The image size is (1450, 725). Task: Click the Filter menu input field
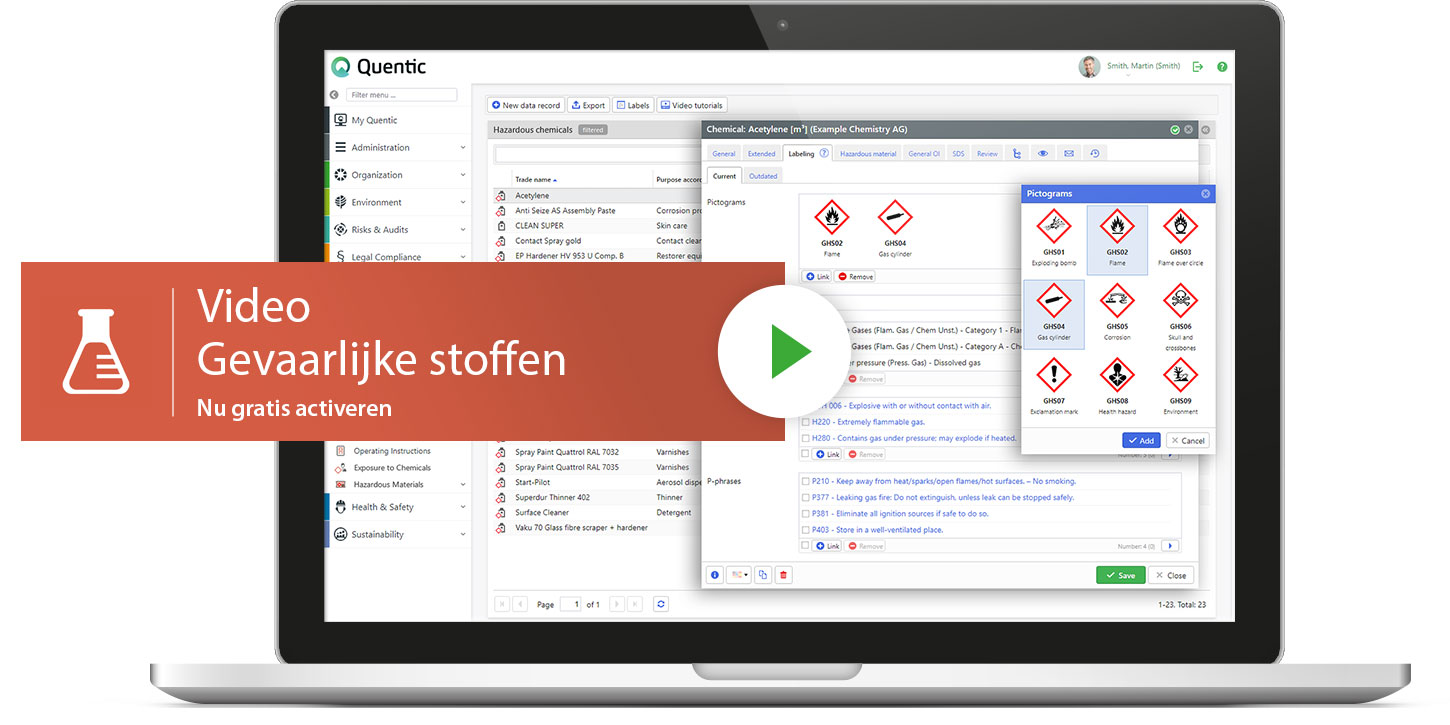(x=401, y=95)
